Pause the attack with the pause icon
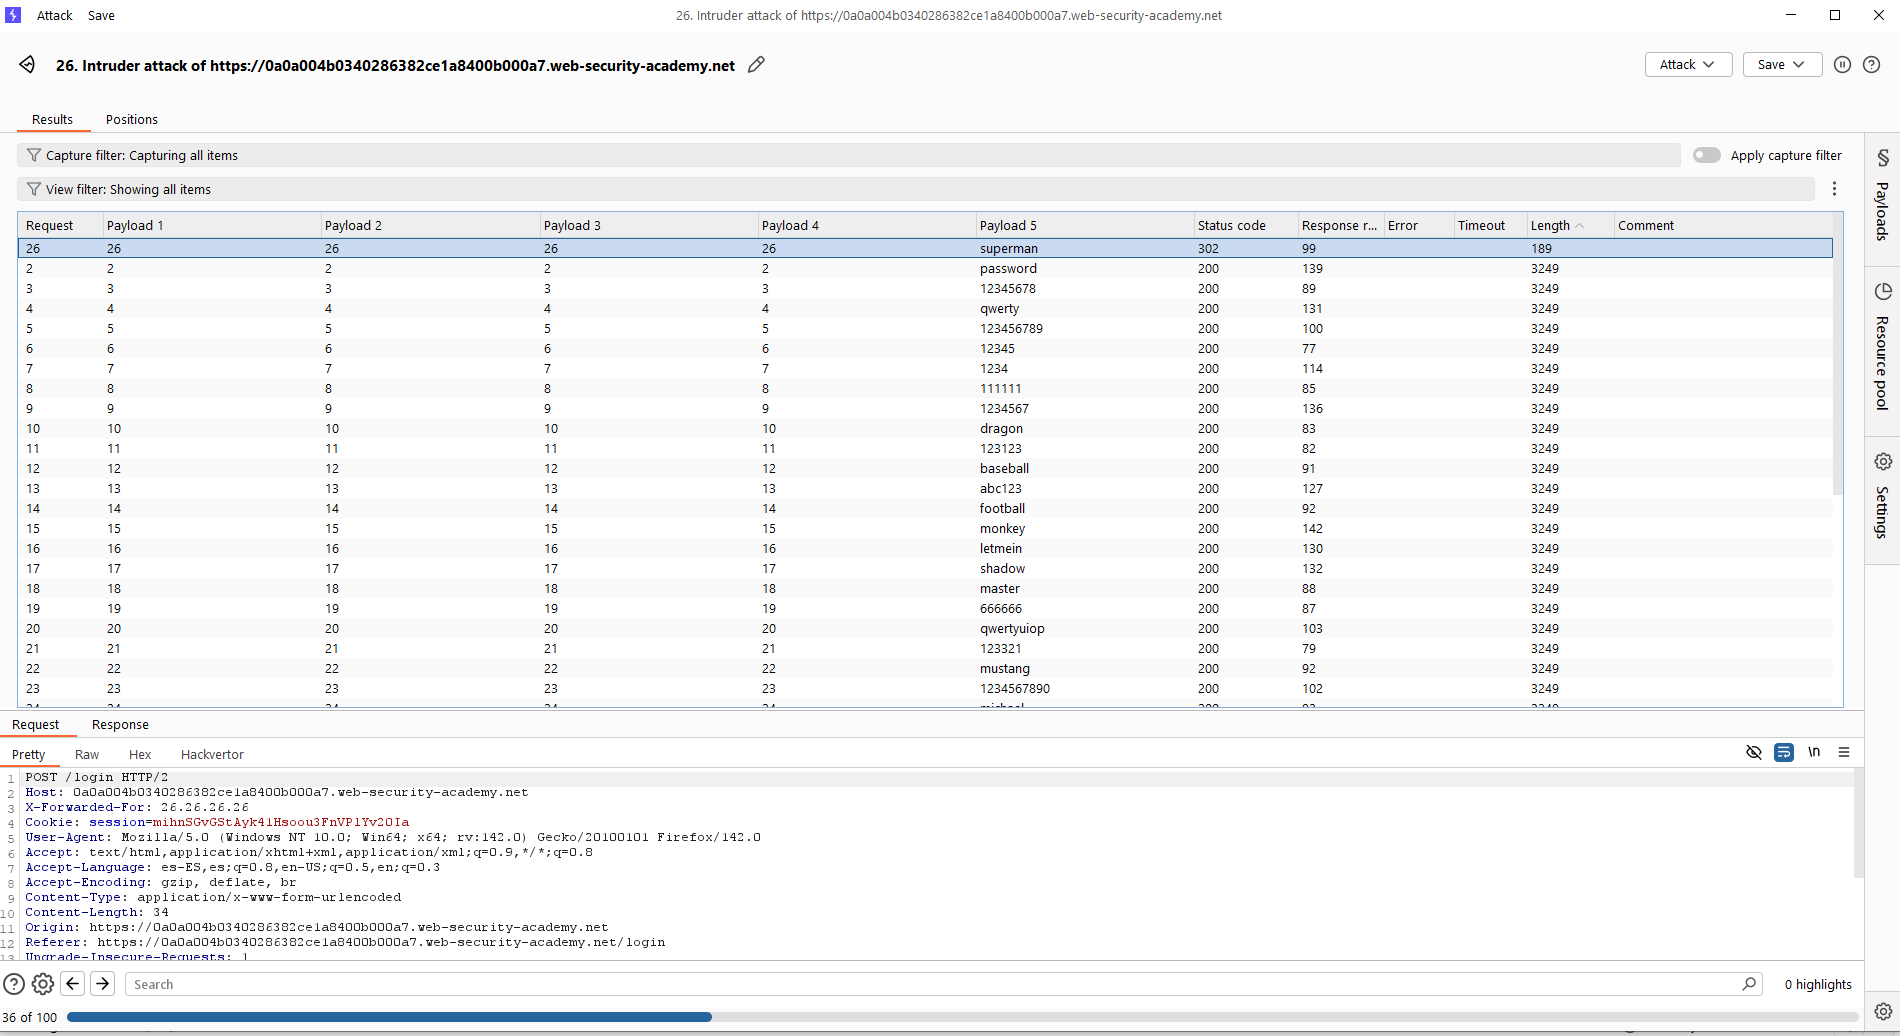 (x=1842, y=64)
